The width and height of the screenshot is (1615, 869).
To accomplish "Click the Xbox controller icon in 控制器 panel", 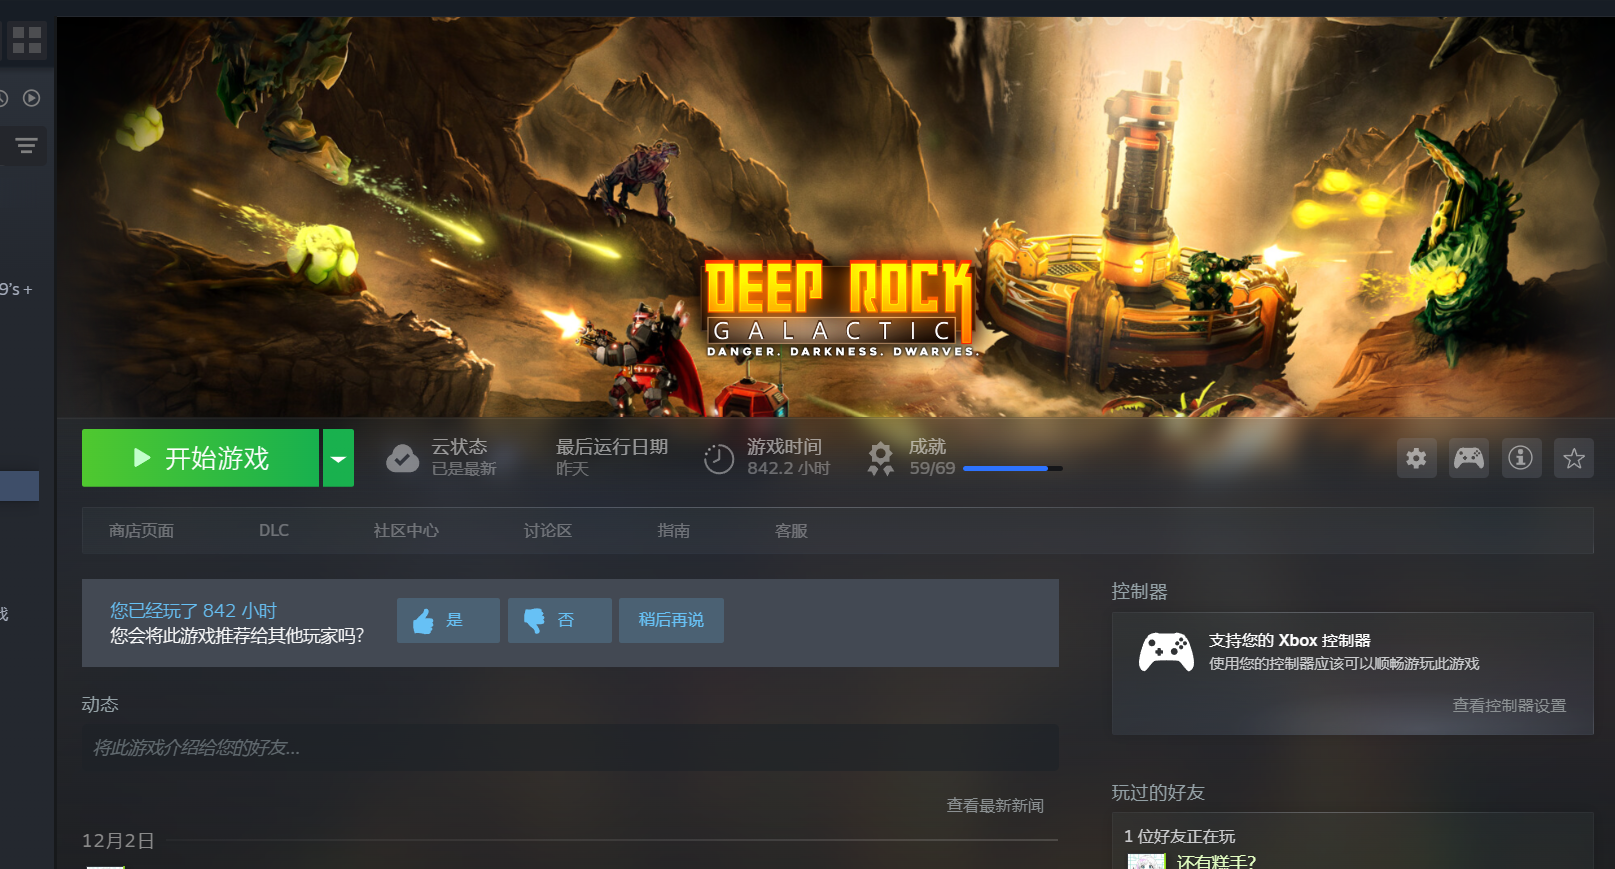I will coord(1166,652).
